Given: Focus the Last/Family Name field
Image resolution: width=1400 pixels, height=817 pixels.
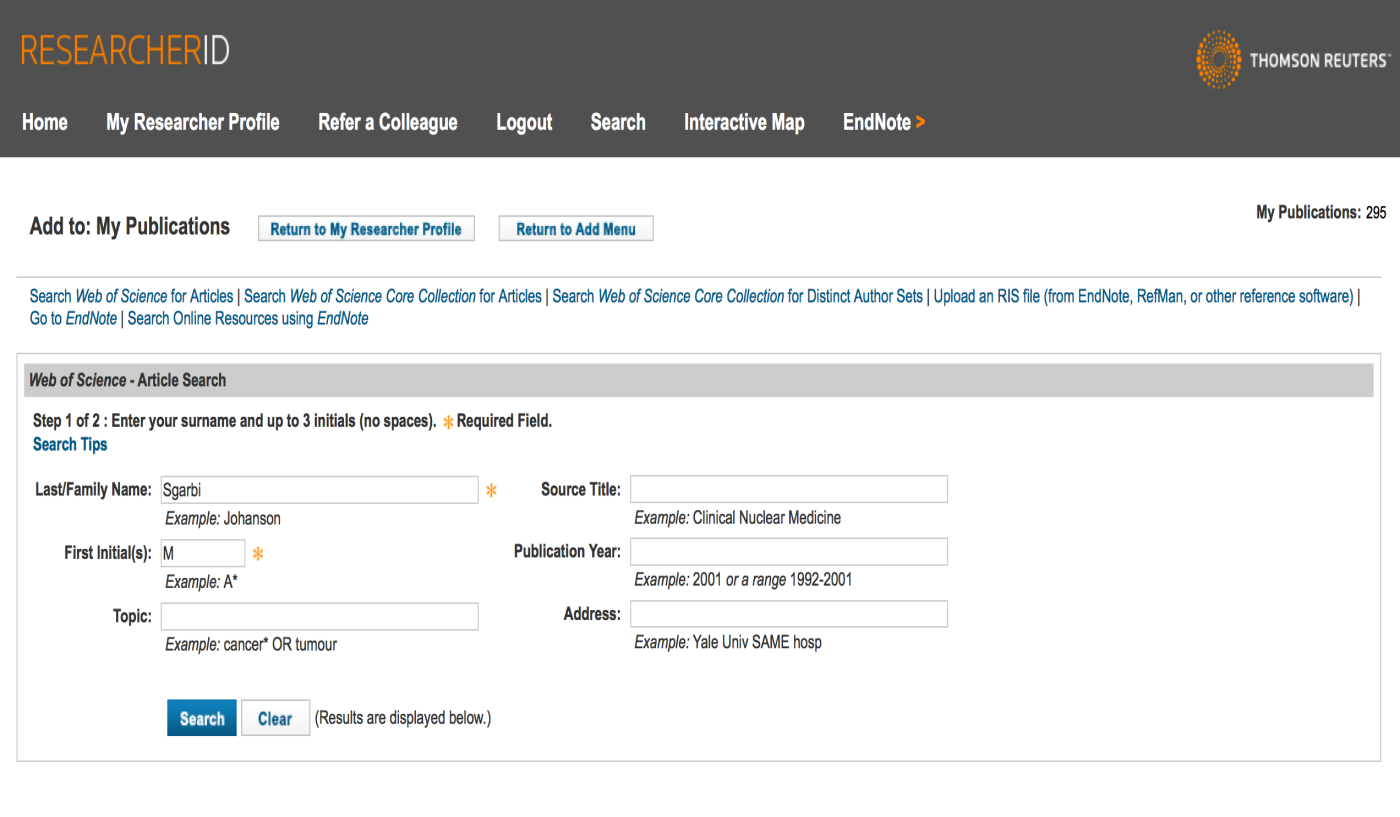Looking at the screenshot, I should tap(320, 490).
